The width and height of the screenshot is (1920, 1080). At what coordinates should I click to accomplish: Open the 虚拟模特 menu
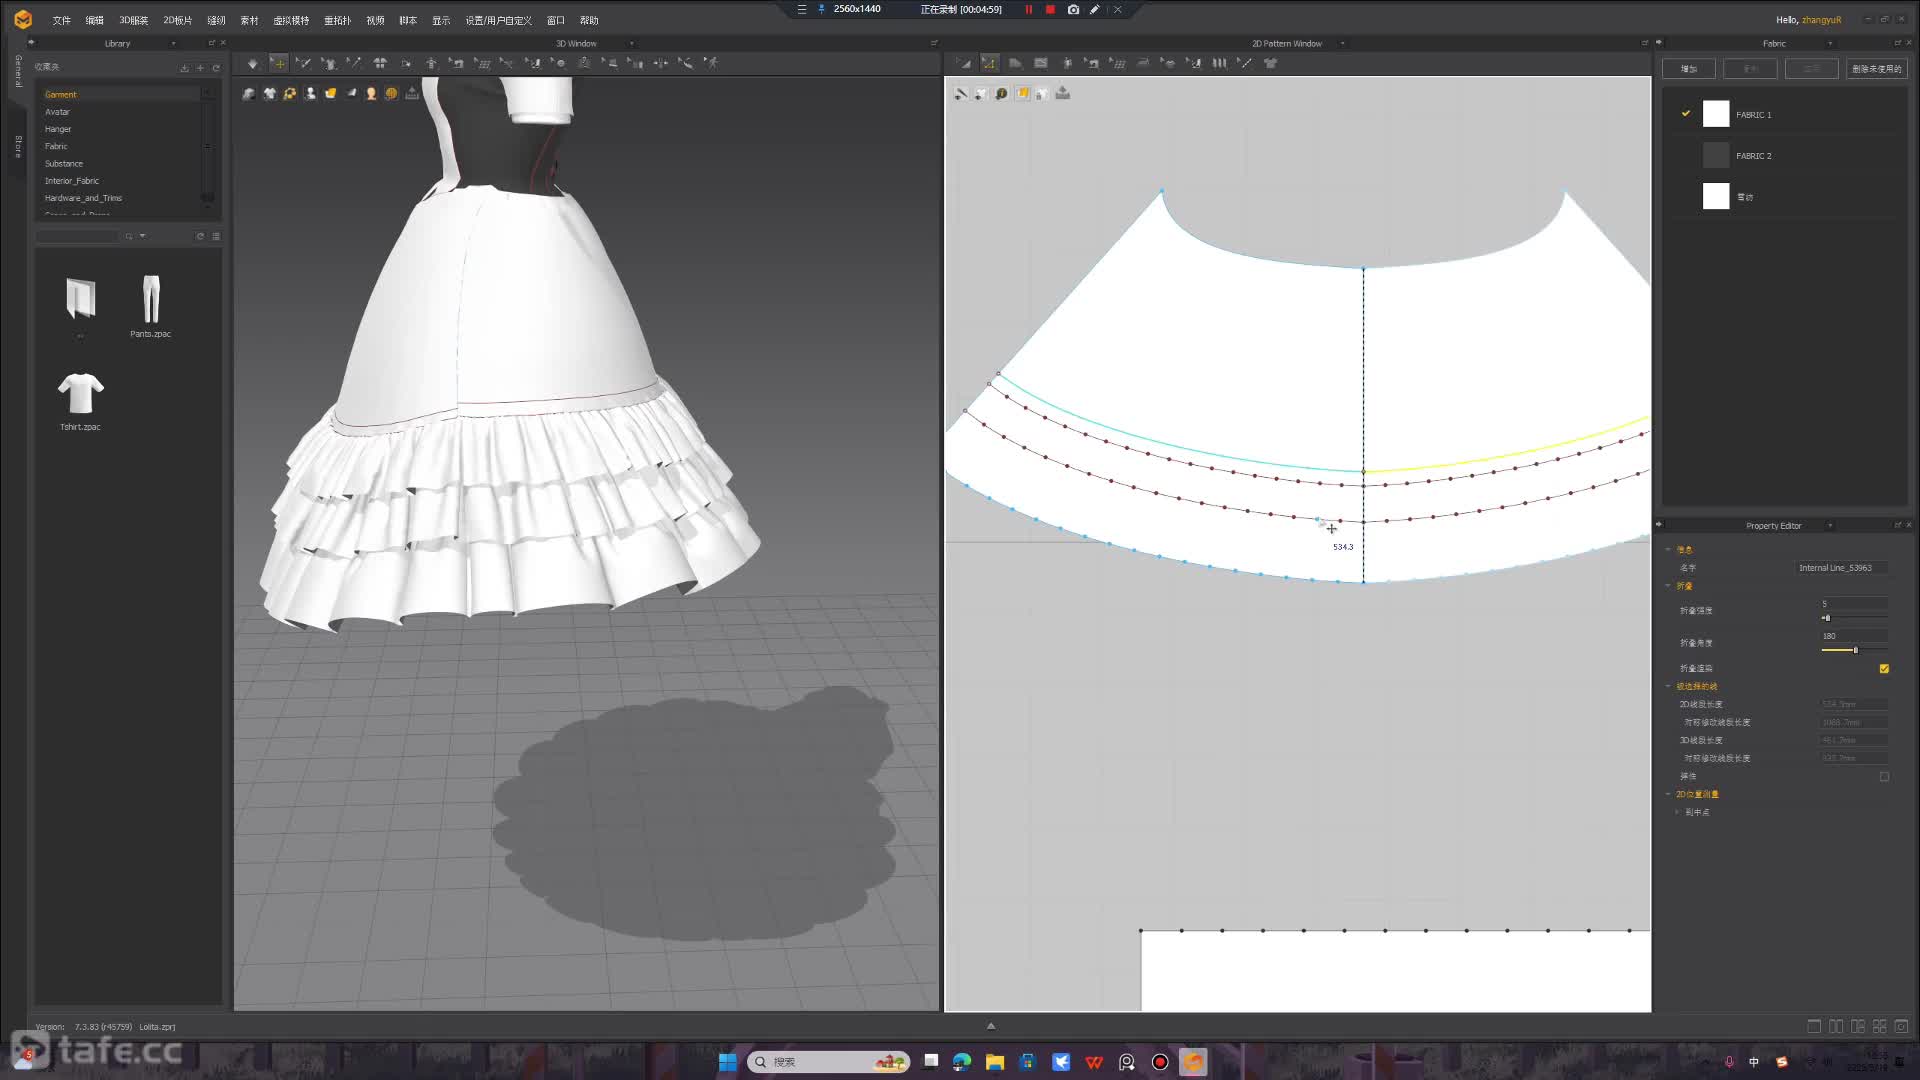pos(291,20)
